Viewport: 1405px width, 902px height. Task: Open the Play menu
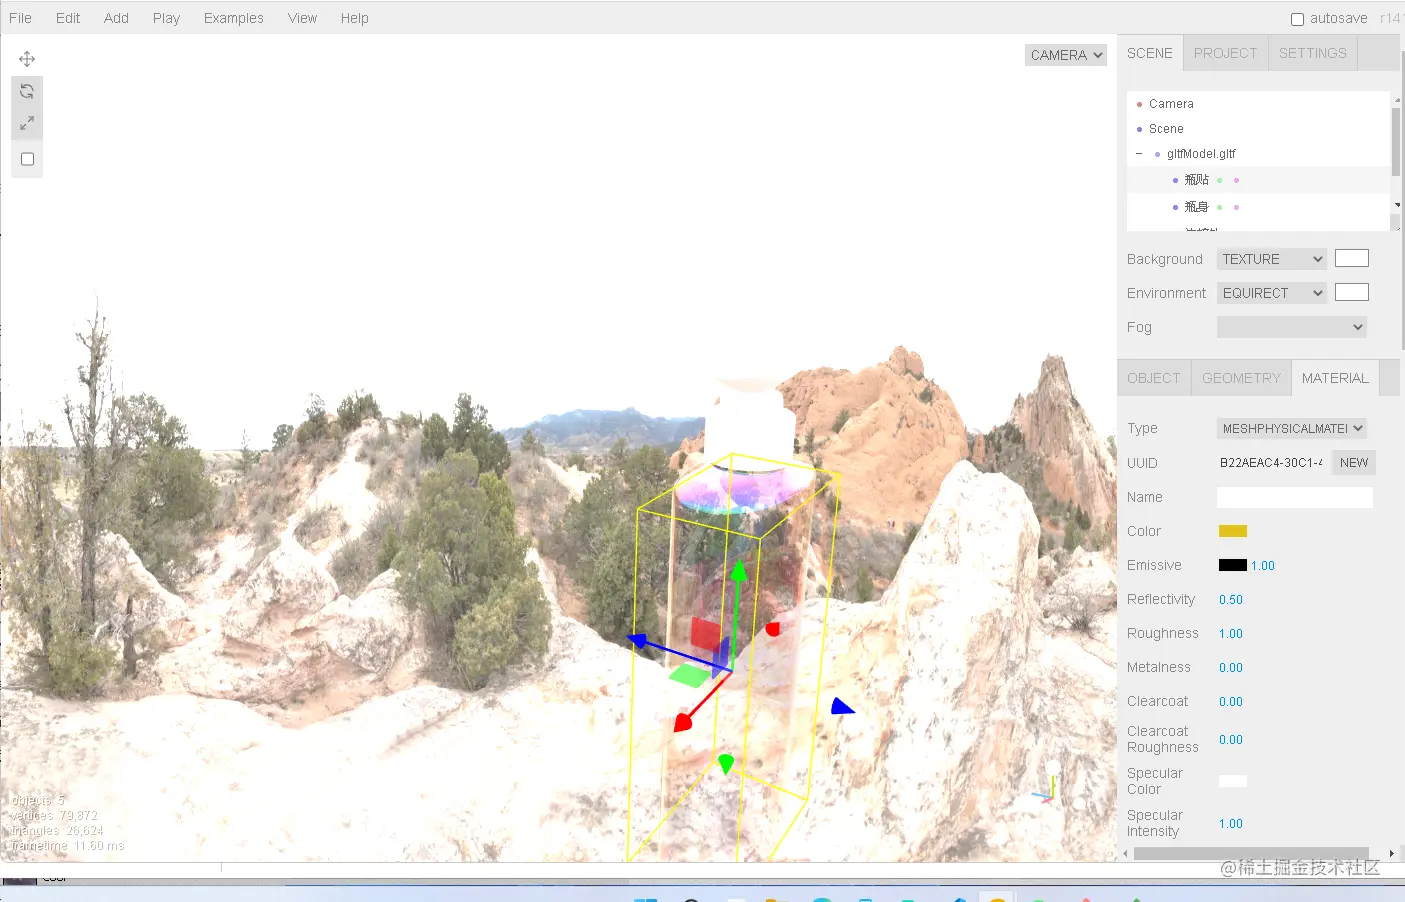tap(166, 18)
